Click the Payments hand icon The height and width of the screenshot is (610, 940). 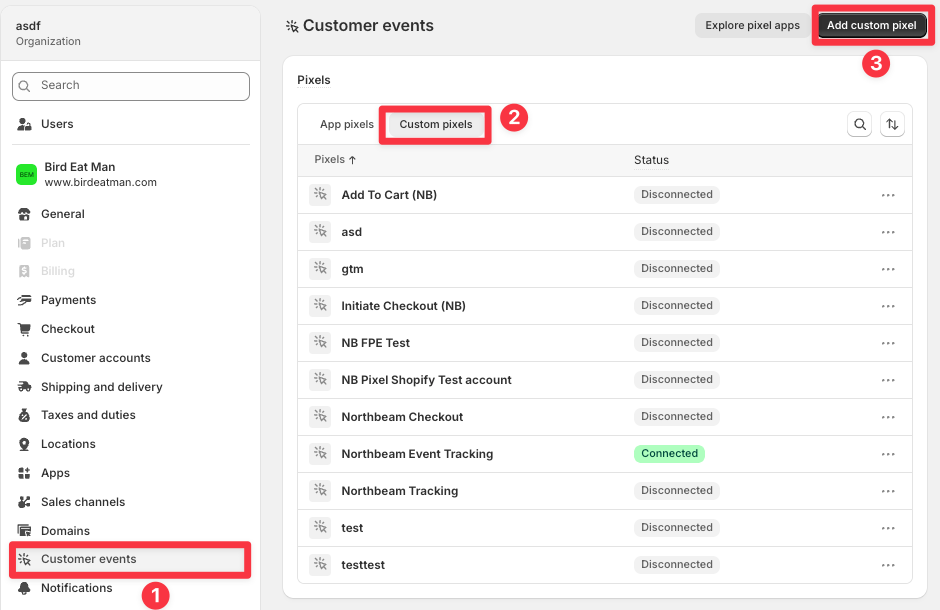tap(24, 300)
